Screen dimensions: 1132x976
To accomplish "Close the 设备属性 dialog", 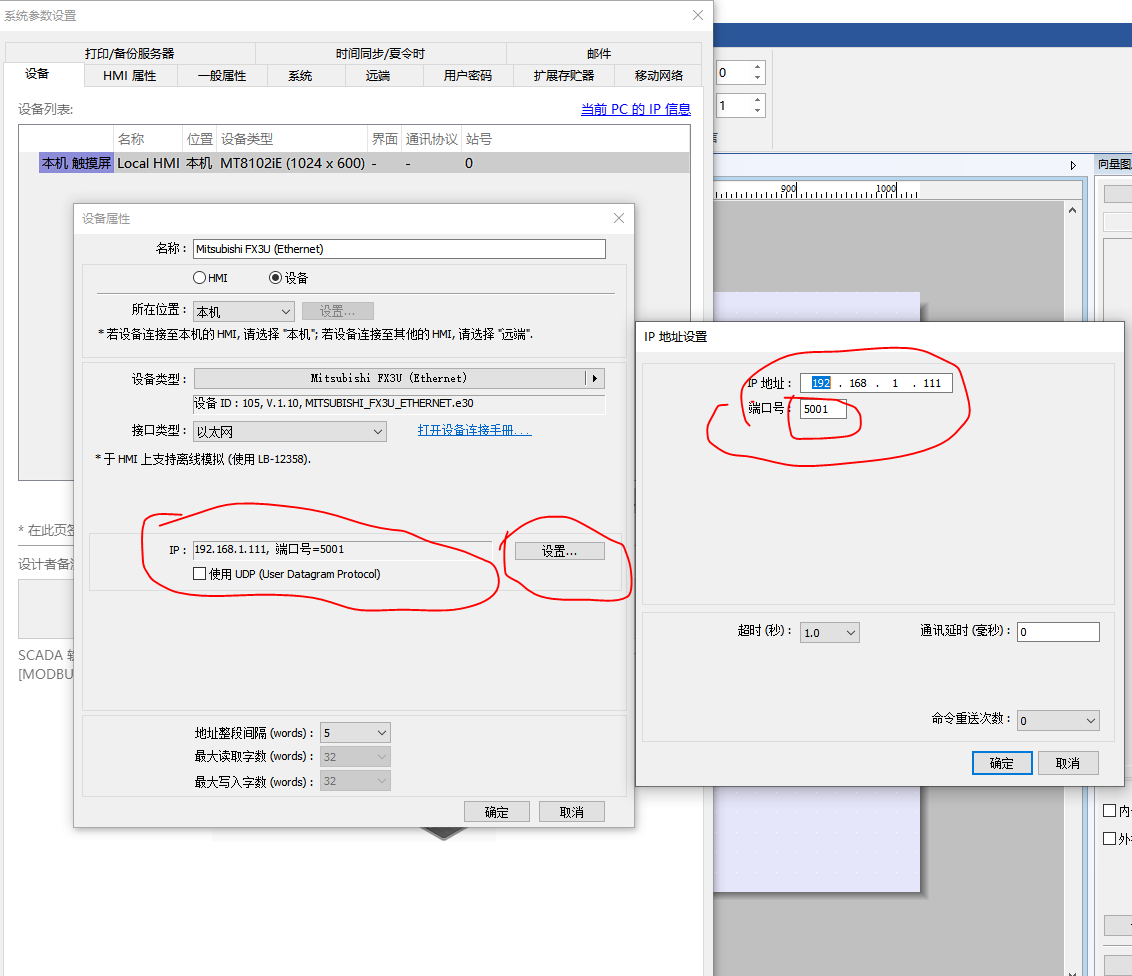I will coord(618,218).
